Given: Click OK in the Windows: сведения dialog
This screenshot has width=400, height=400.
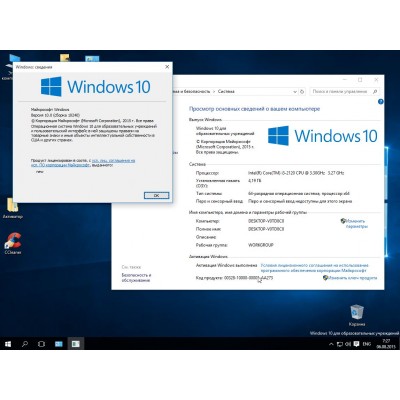Looking at the screenshot, I should pyautogui.click(x=156, y=195).
